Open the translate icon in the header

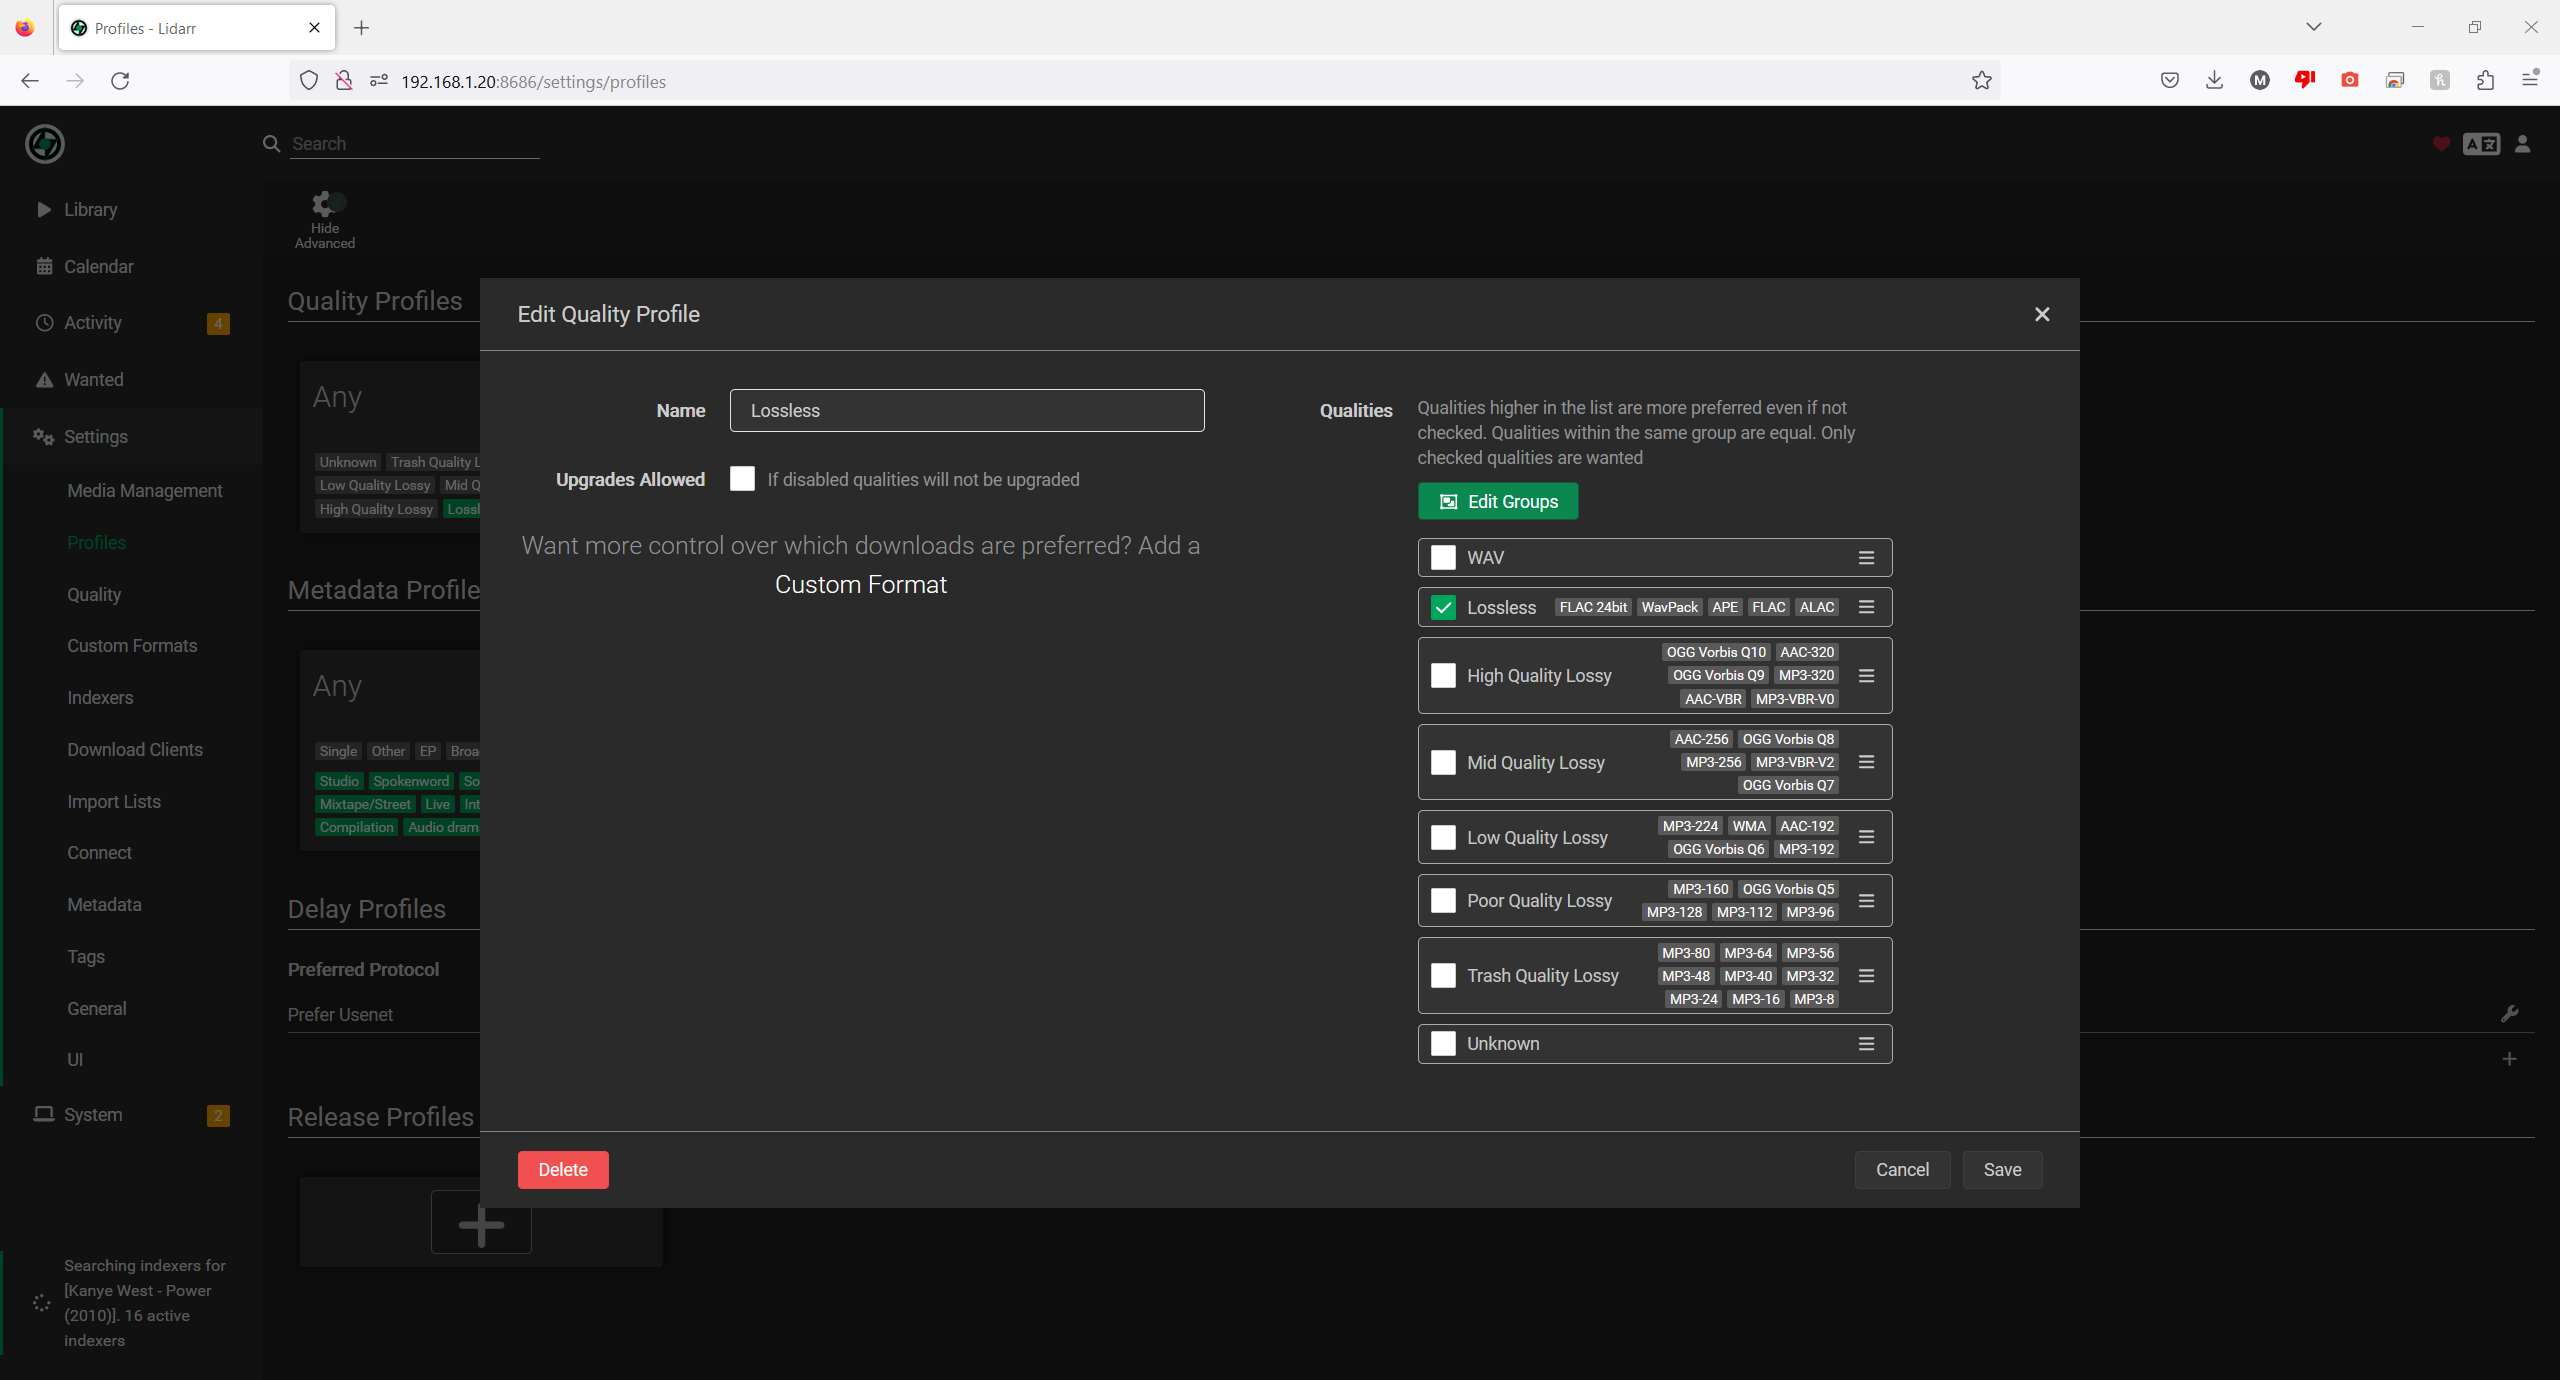pos(2482,144)
